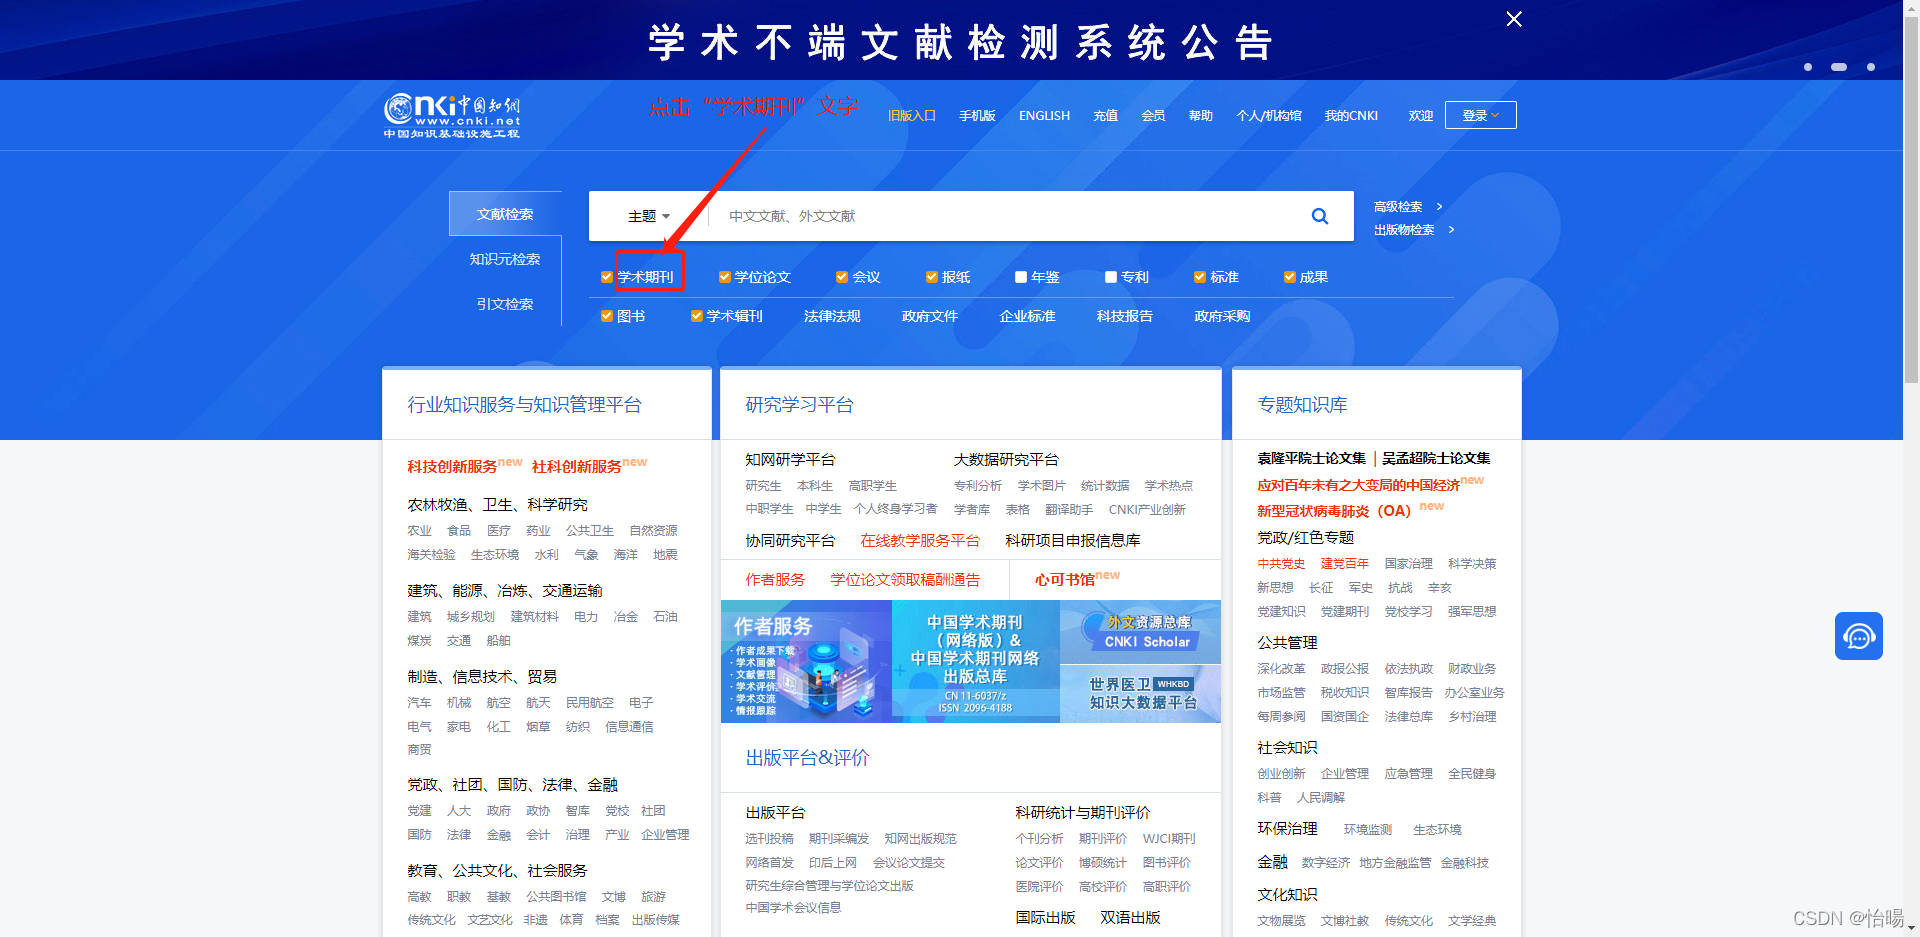
Task: Toggle the 学术辑刊 checkbox
Action: (x=696, y=316)
